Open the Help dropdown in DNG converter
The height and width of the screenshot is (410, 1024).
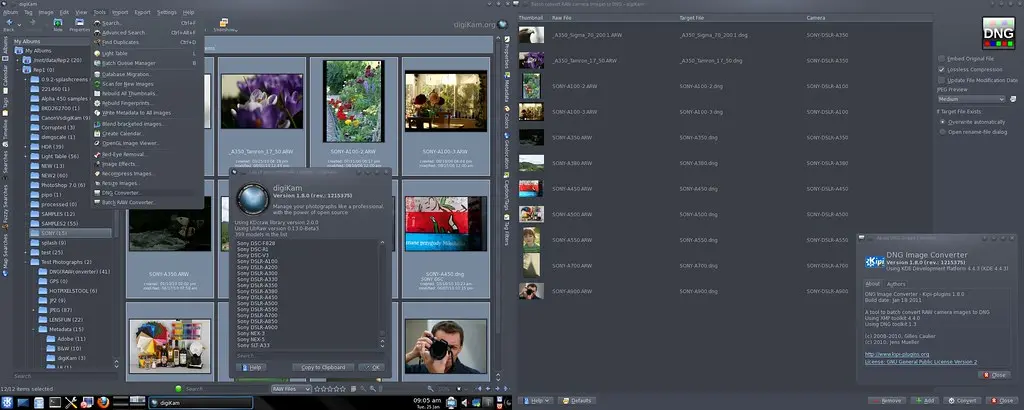coord(536,400)
